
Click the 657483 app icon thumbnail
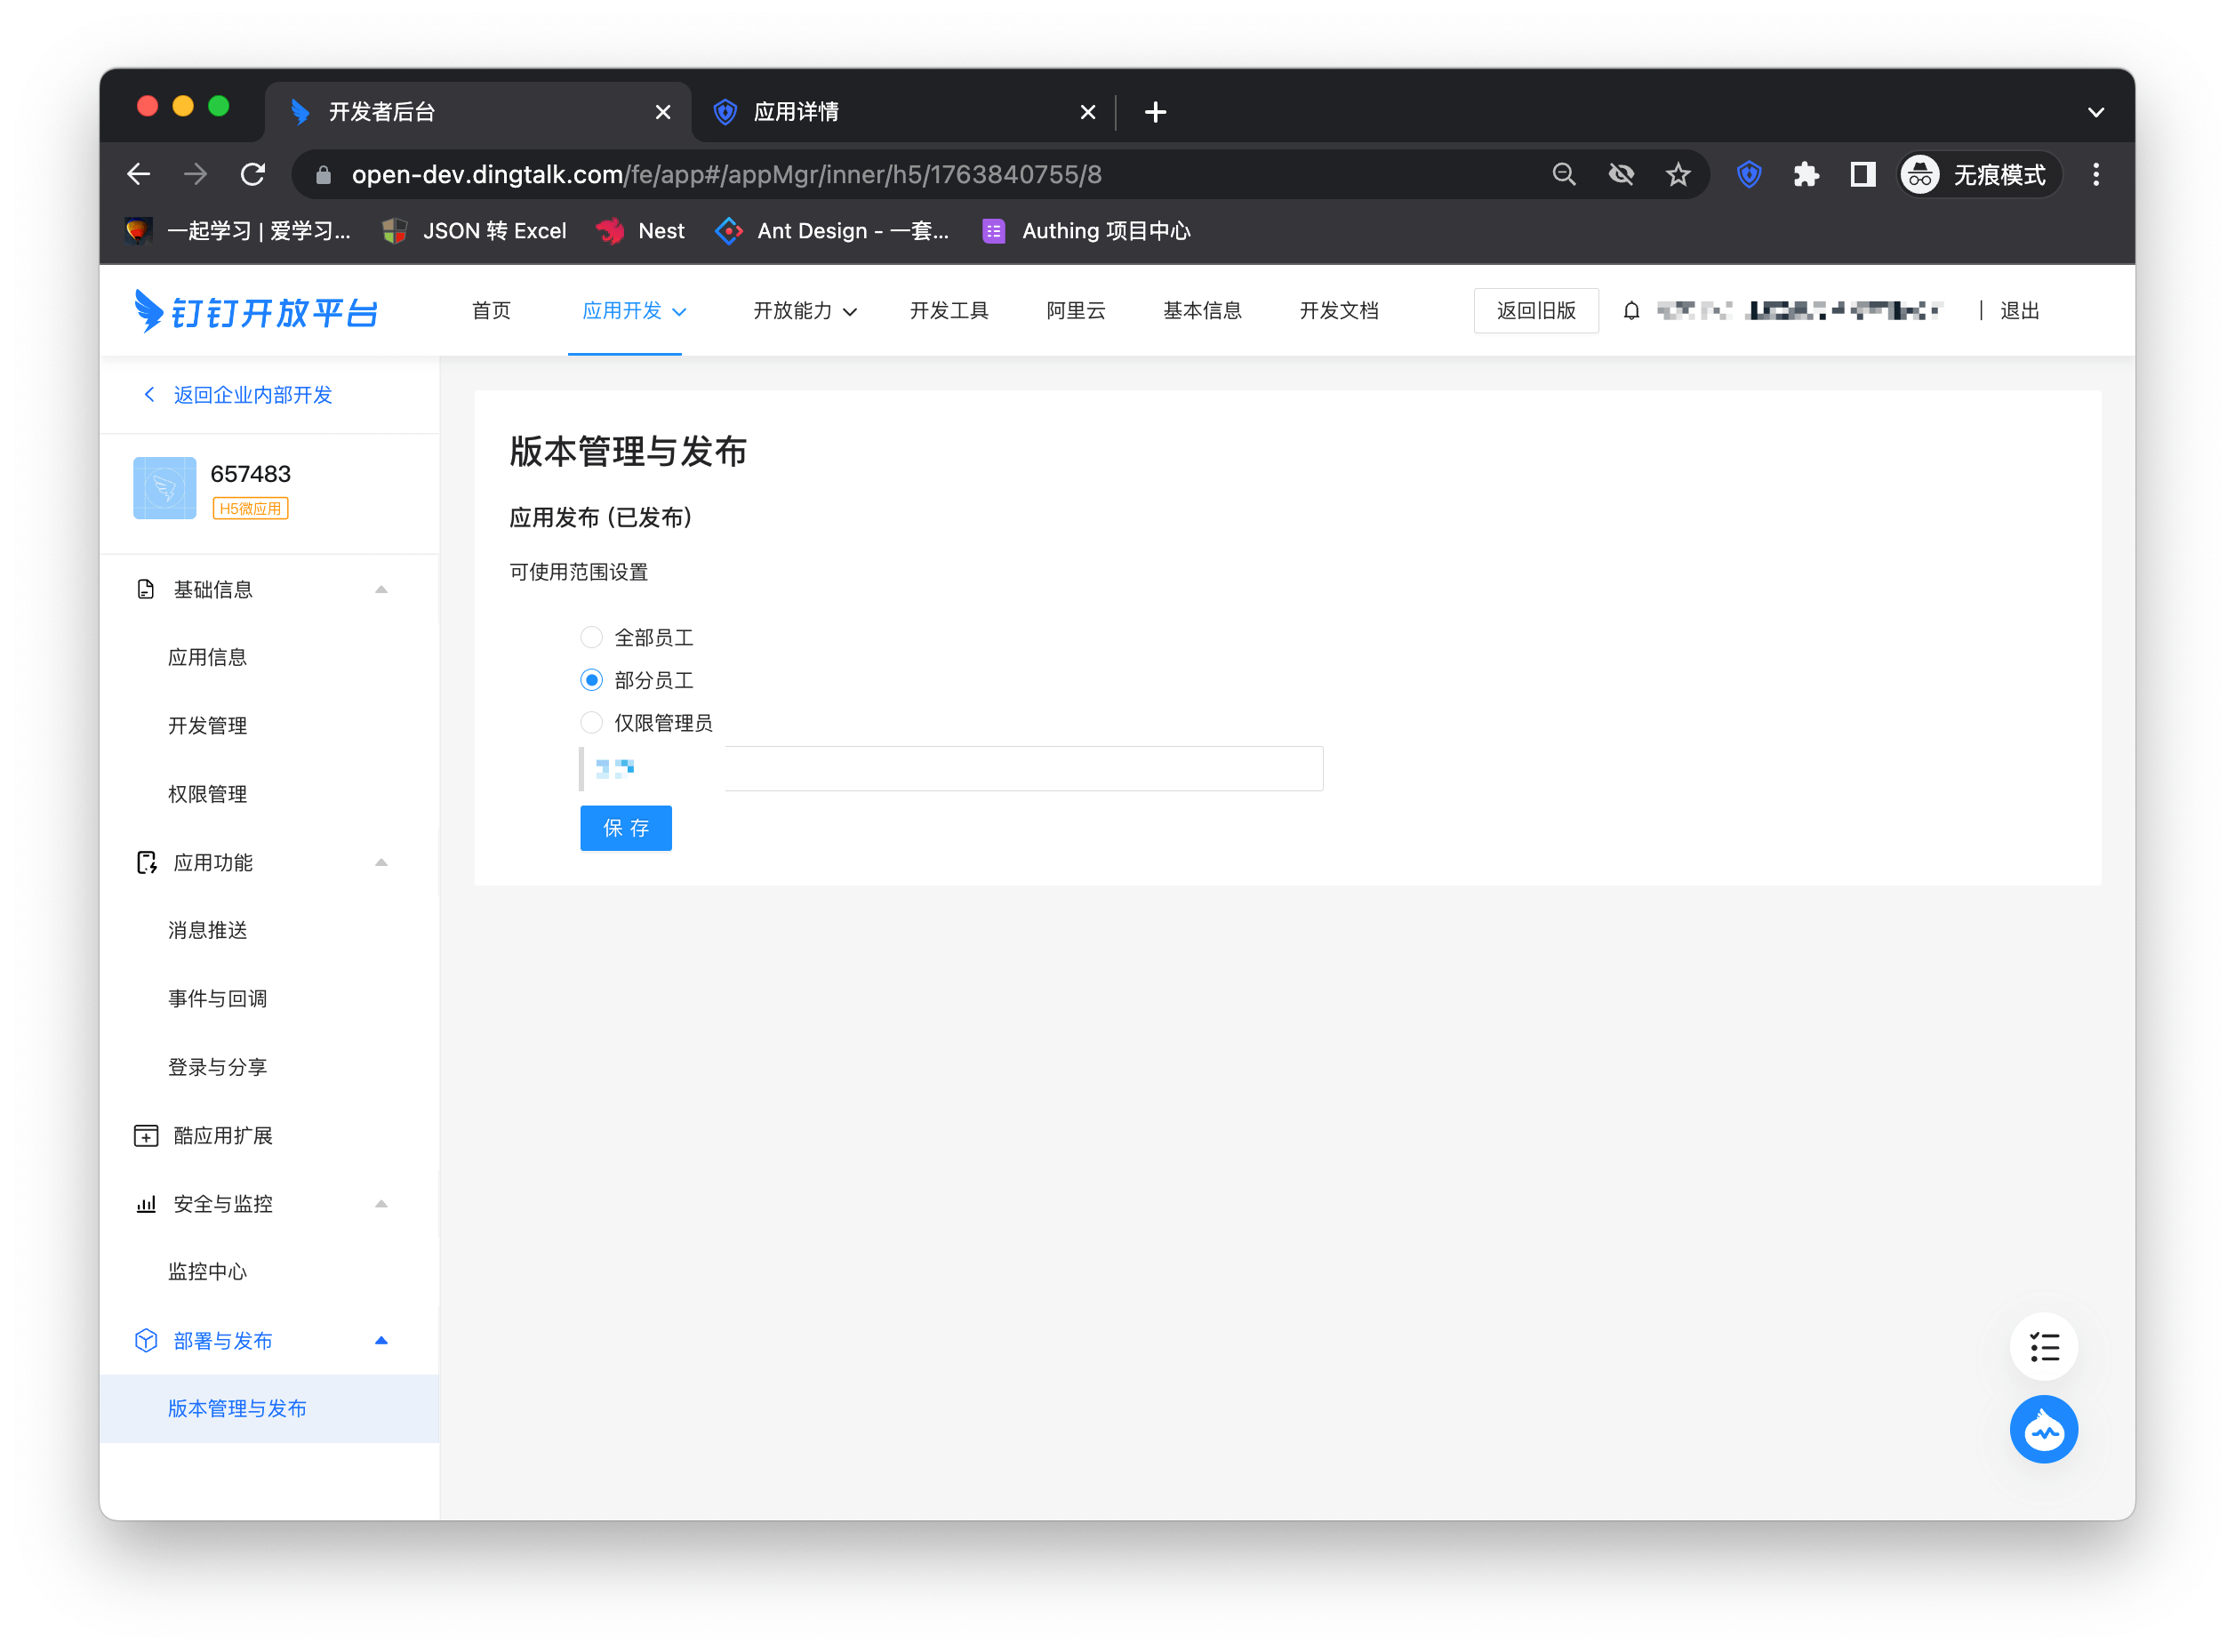point(165,488)
